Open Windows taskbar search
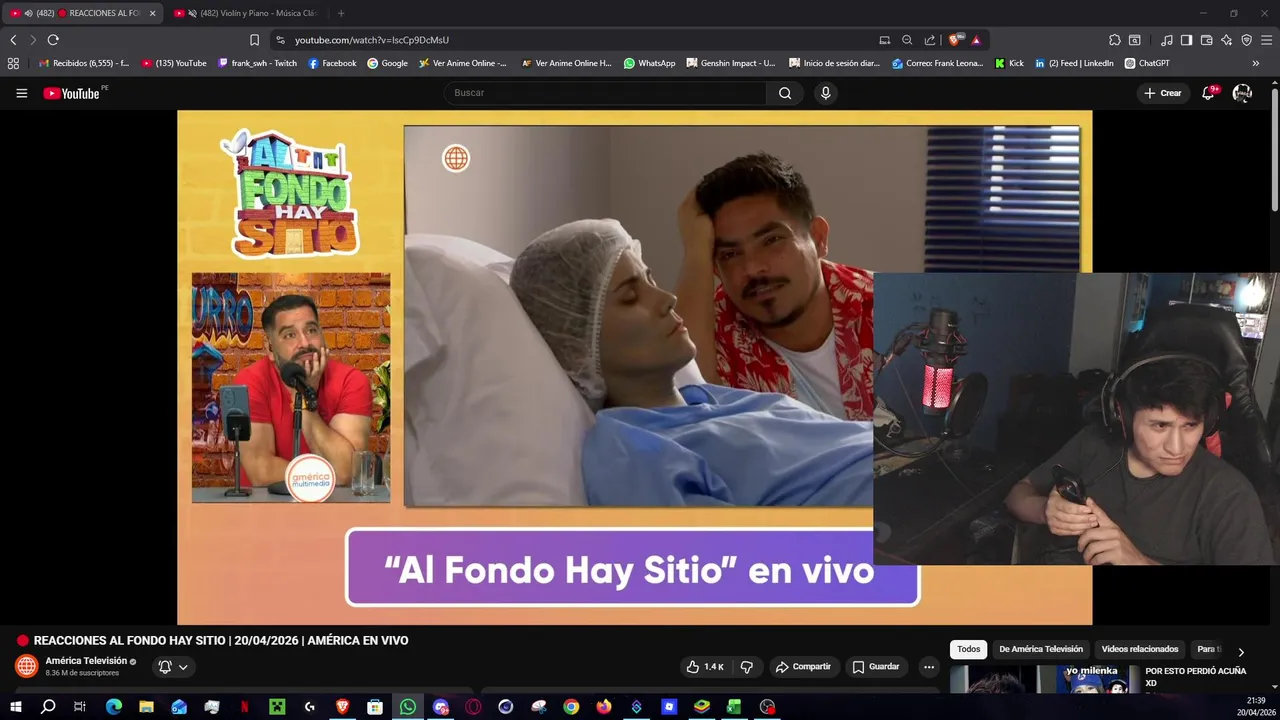1280x720 pixels. [48, 707]
